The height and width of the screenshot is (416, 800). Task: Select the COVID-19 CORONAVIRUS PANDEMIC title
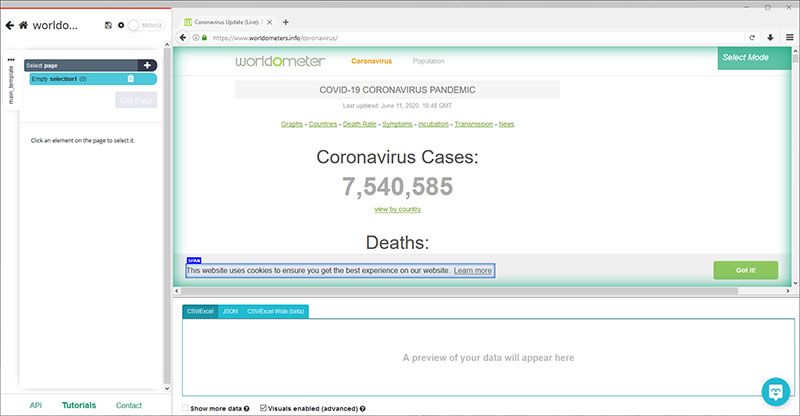pyautogui.click(x=397, y=90)
